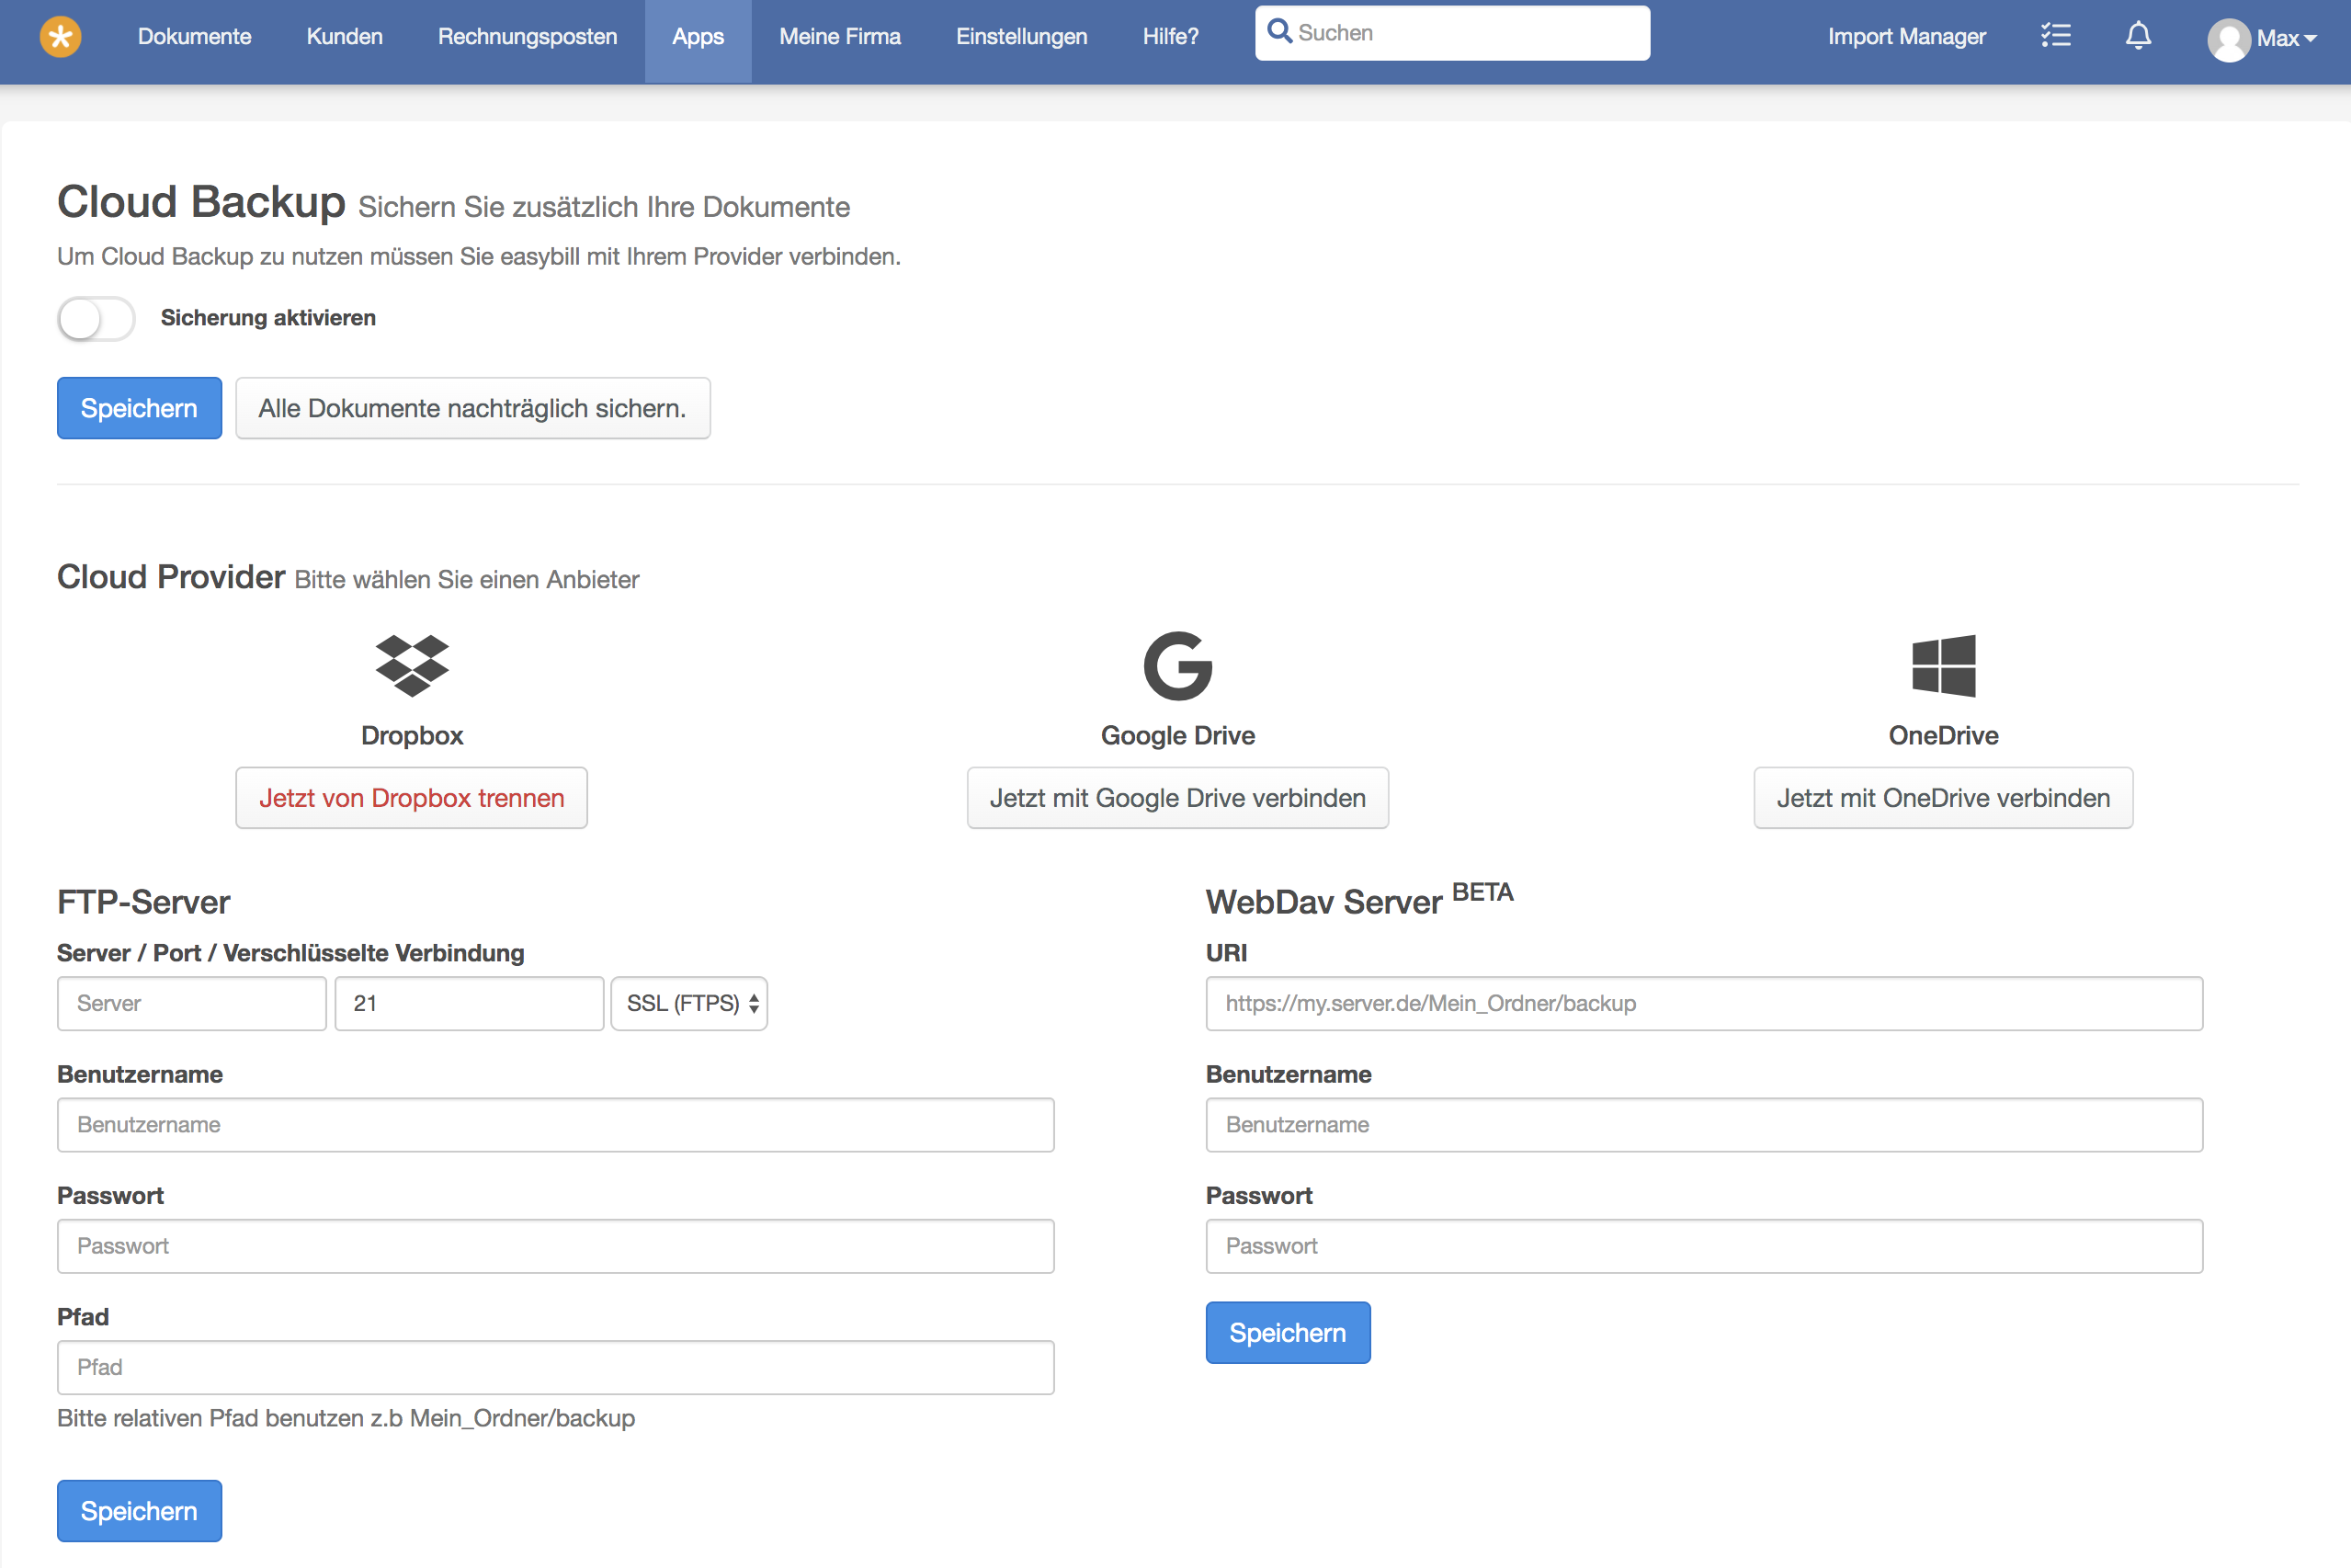
Task: Open the task checklist icon
Action: pyautogui.click(x=2055, y=36)
